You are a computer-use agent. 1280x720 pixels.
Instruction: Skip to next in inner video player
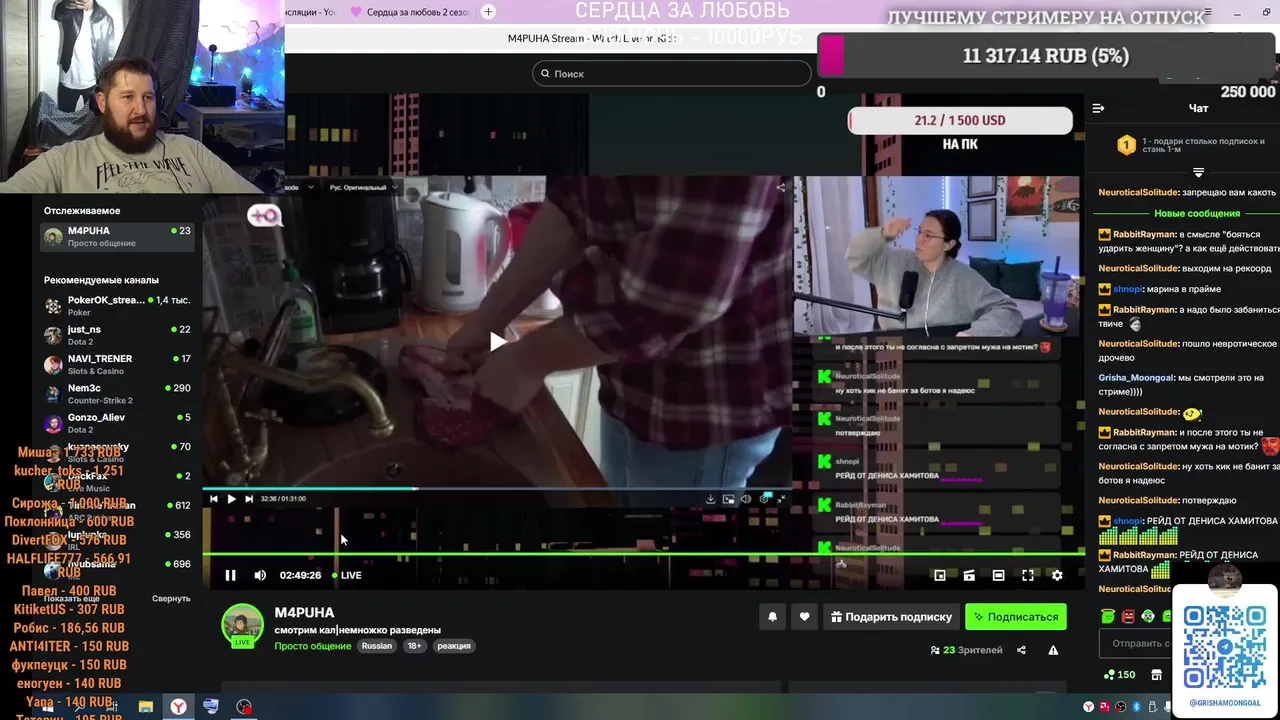(249, 498)
